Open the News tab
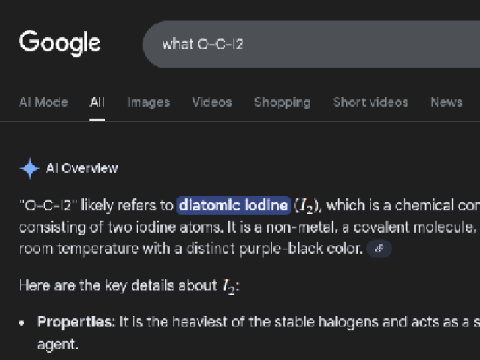Image resolution: width=480 pixels, height=360 pixels. 446,102
